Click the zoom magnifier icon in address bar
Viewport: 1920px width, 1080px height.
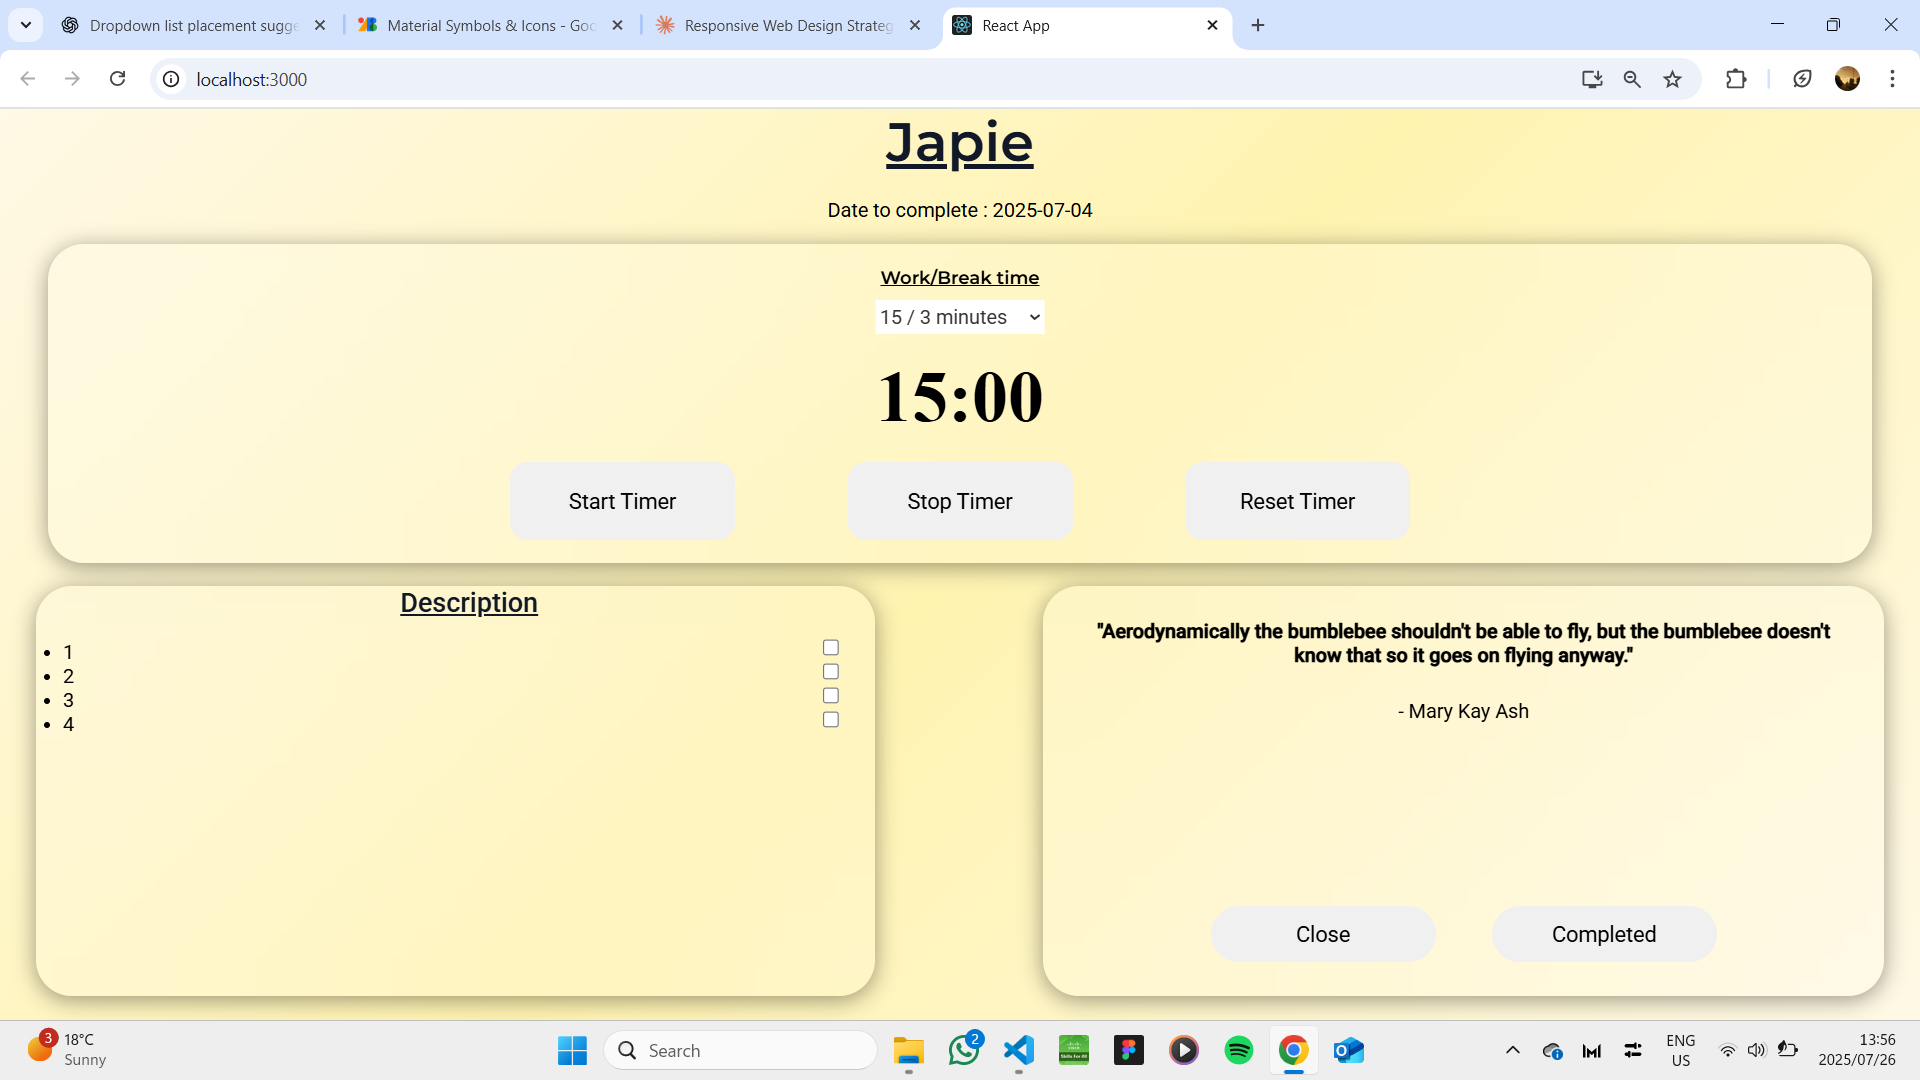pos(1632,79)
